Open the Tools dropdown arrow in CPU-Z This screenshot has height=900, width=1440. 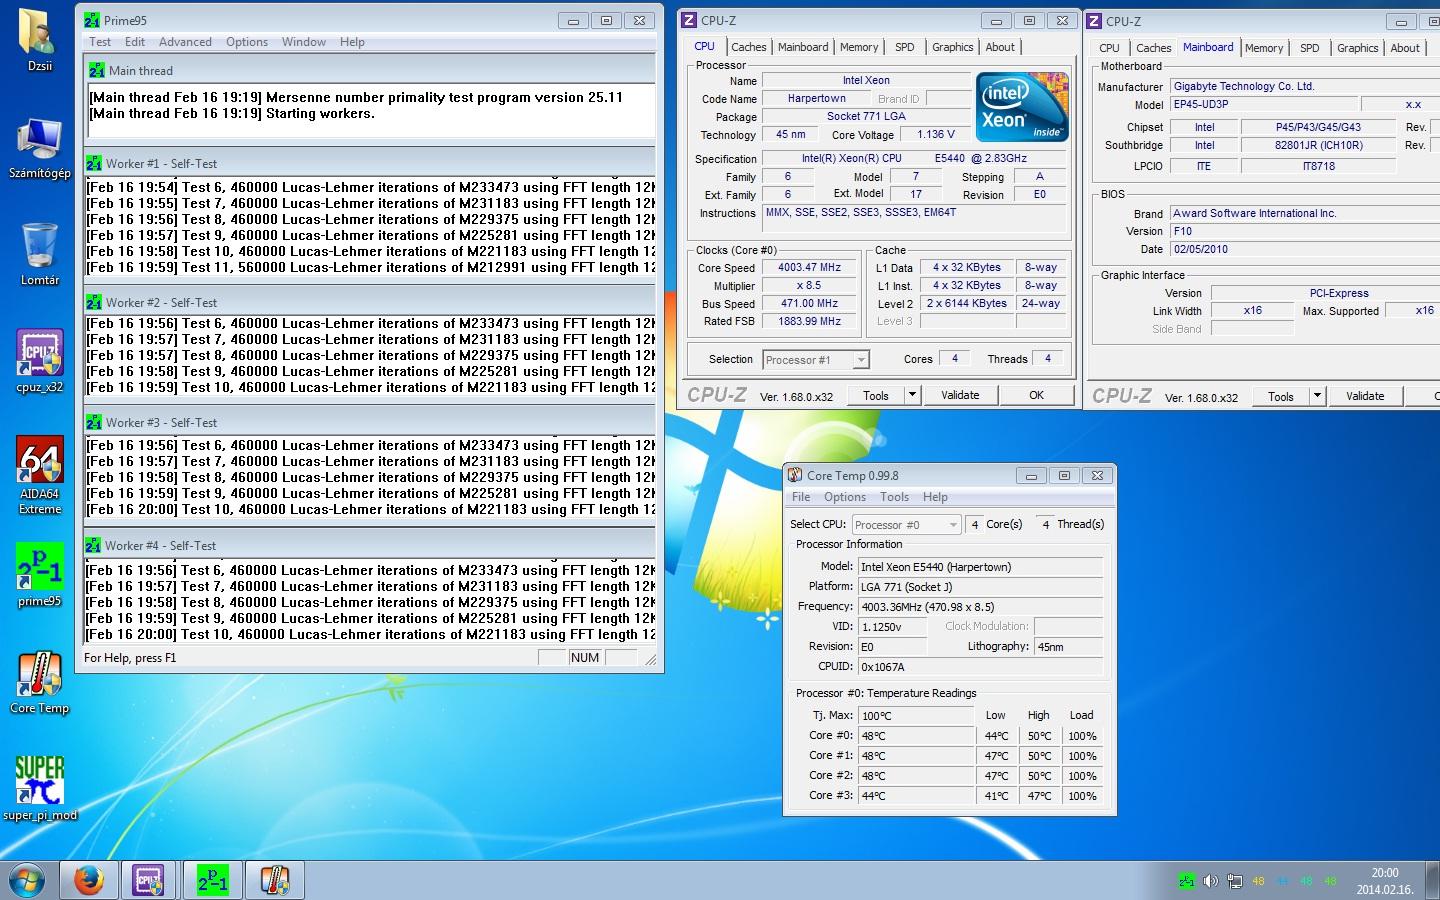[x=912, y=395]
